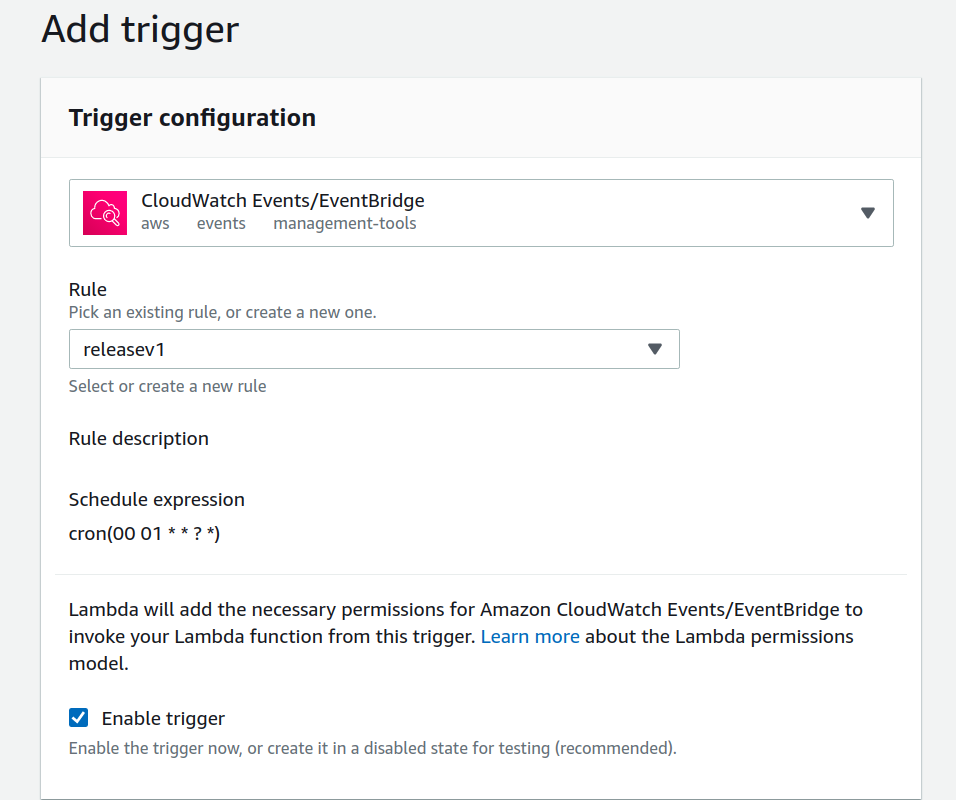This screenshot has width=956, height=800.
Task: Click the Add trigger page heading
Action: pyautogui.click(x=139, y=30)
